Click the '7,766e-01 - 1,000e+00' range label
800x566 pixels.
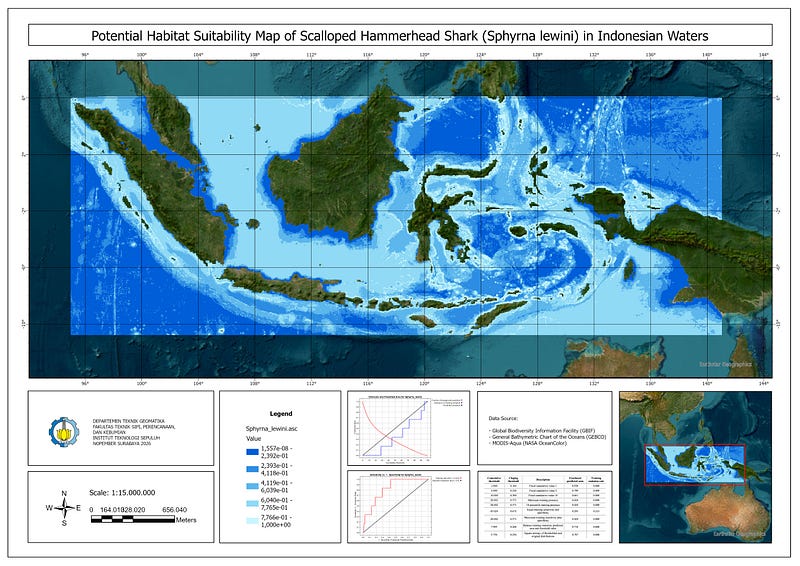(x=276, y=521)
